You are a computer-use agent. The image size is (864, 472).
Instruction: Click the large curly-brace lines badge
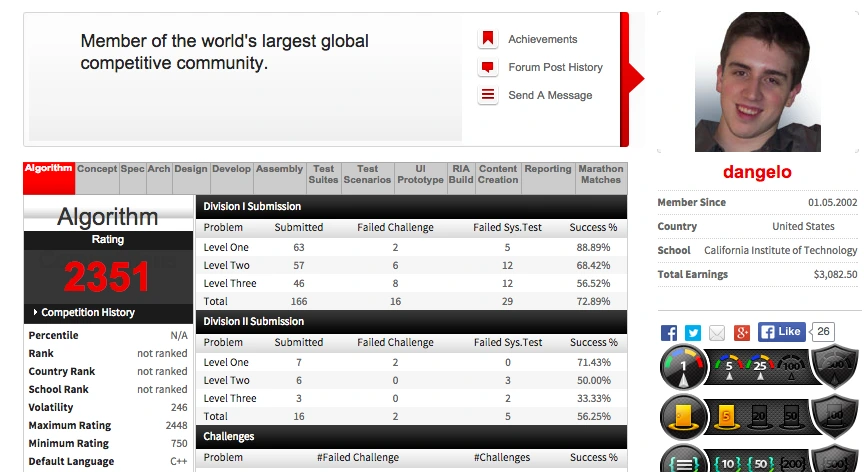point(683,459)
